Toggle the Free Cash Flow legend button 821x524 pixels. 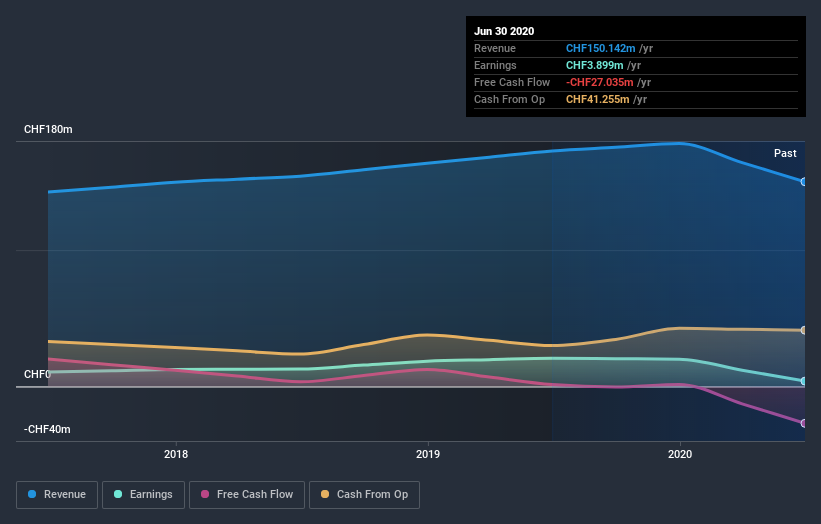tap(247, 495)
